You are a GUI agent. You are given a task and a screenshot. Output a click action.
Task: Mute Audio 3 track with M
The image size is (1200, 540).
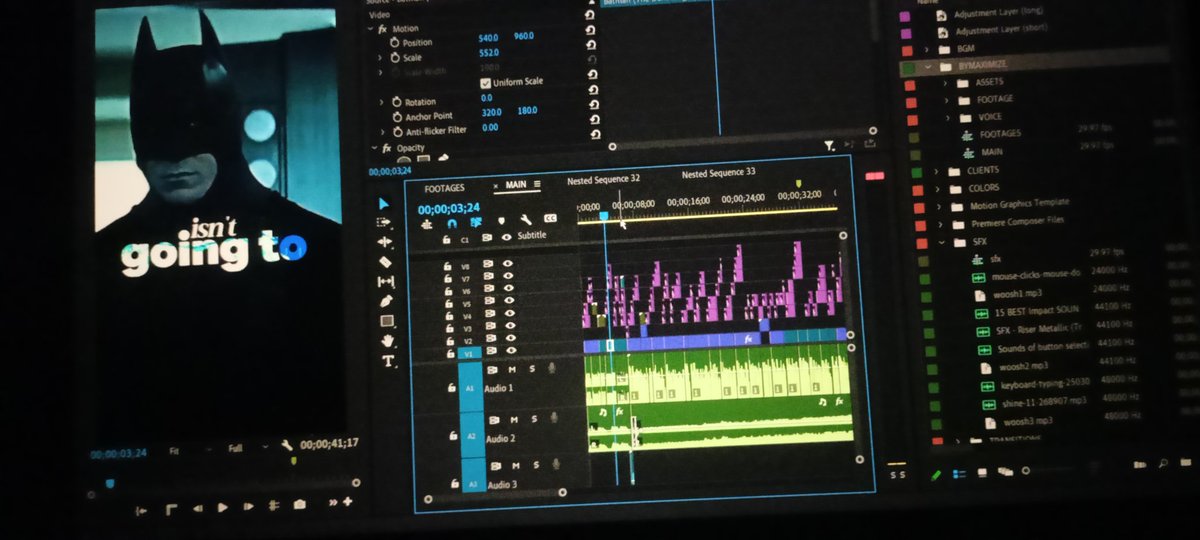pos(516,466)
